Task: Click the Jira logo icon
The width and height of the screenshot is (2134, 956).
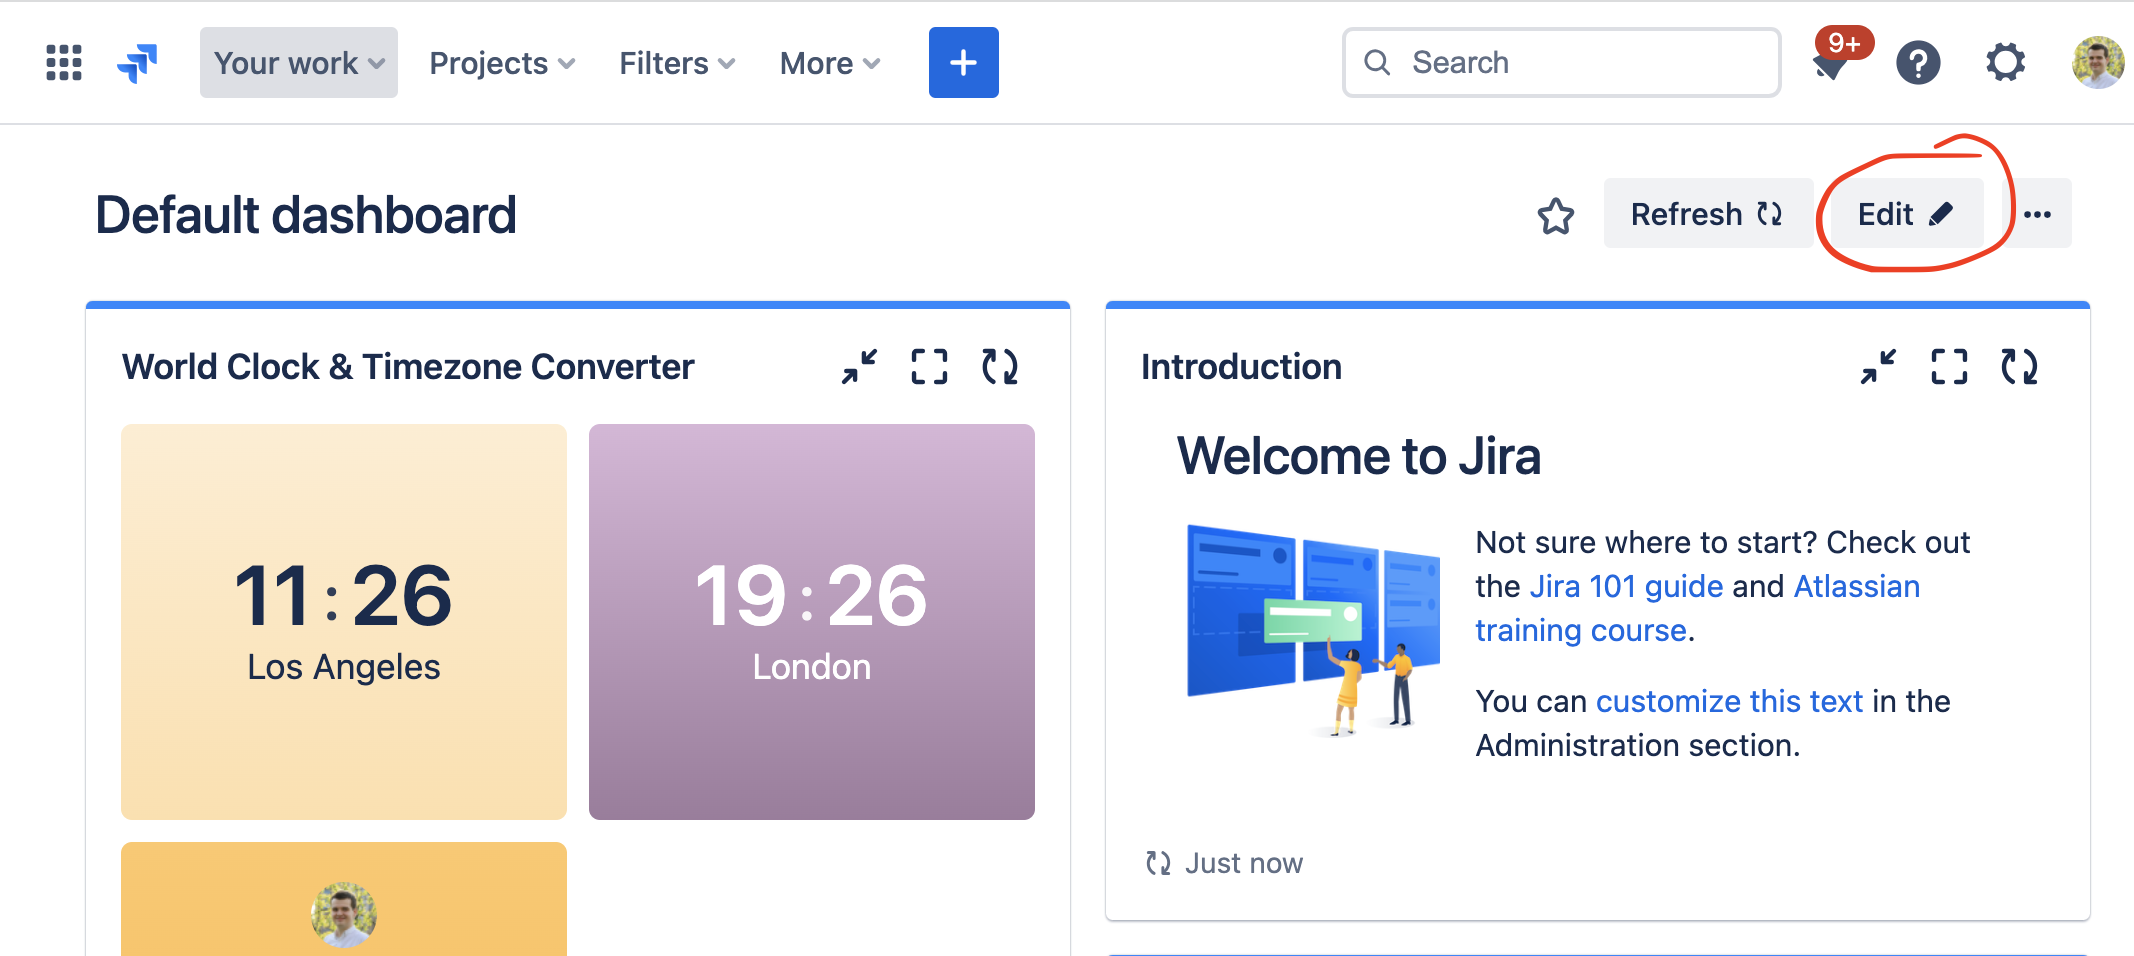Action: click(x=138, y=63)
